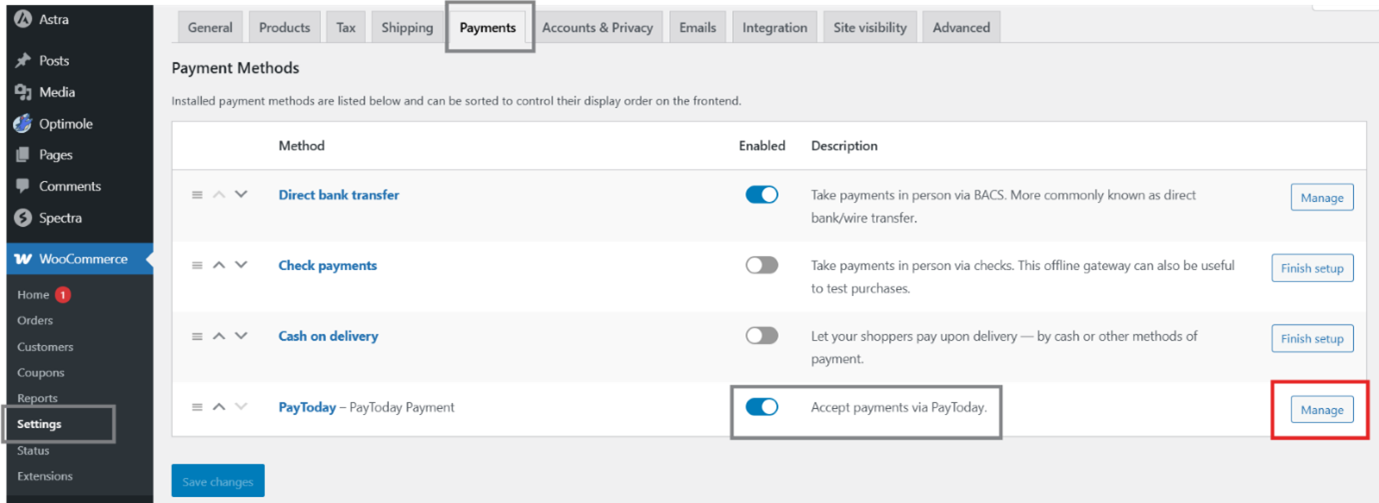Open Optimole via its sidebar icon

coord(23,124)
